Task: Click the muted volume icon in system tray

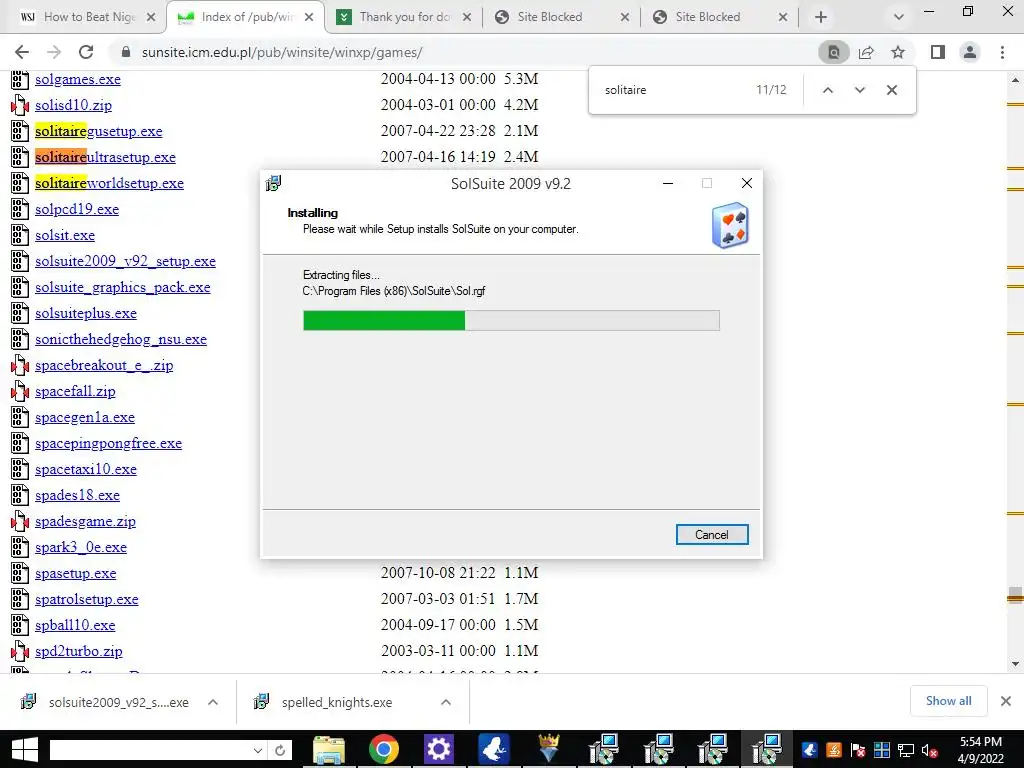Action: (x=929, y=751)
